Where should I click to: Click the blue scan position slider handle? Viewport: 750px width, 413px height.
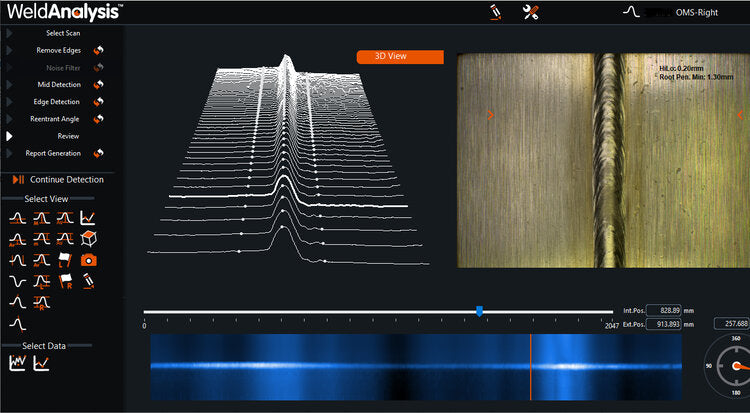(479, 311)
